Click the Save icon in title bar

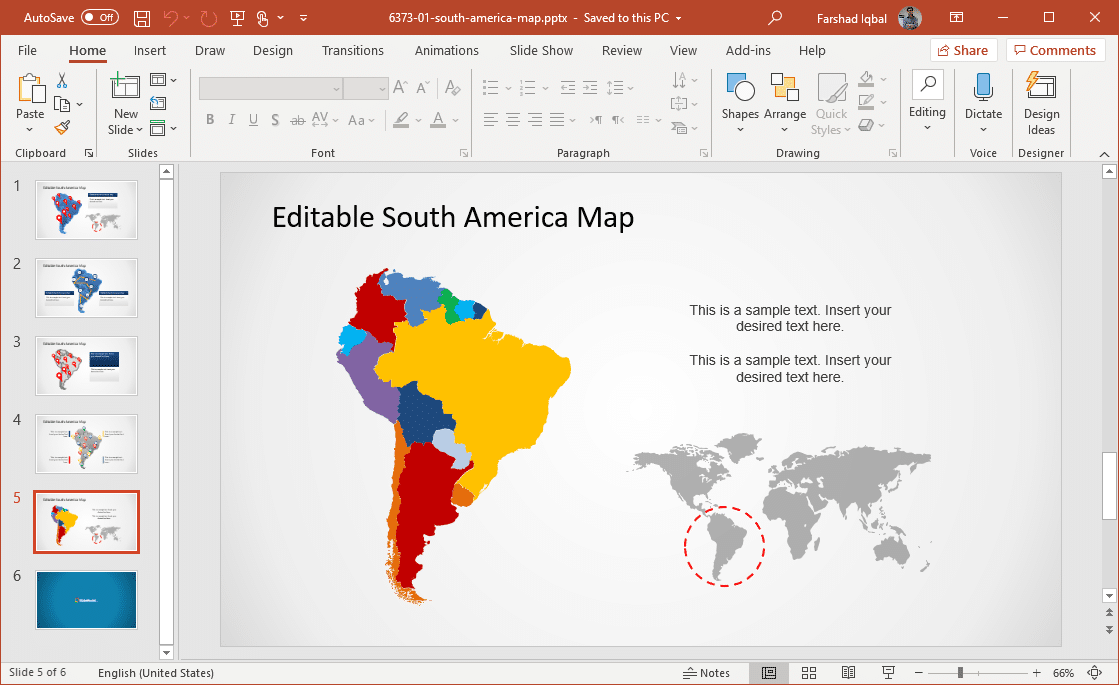(142, 18)
